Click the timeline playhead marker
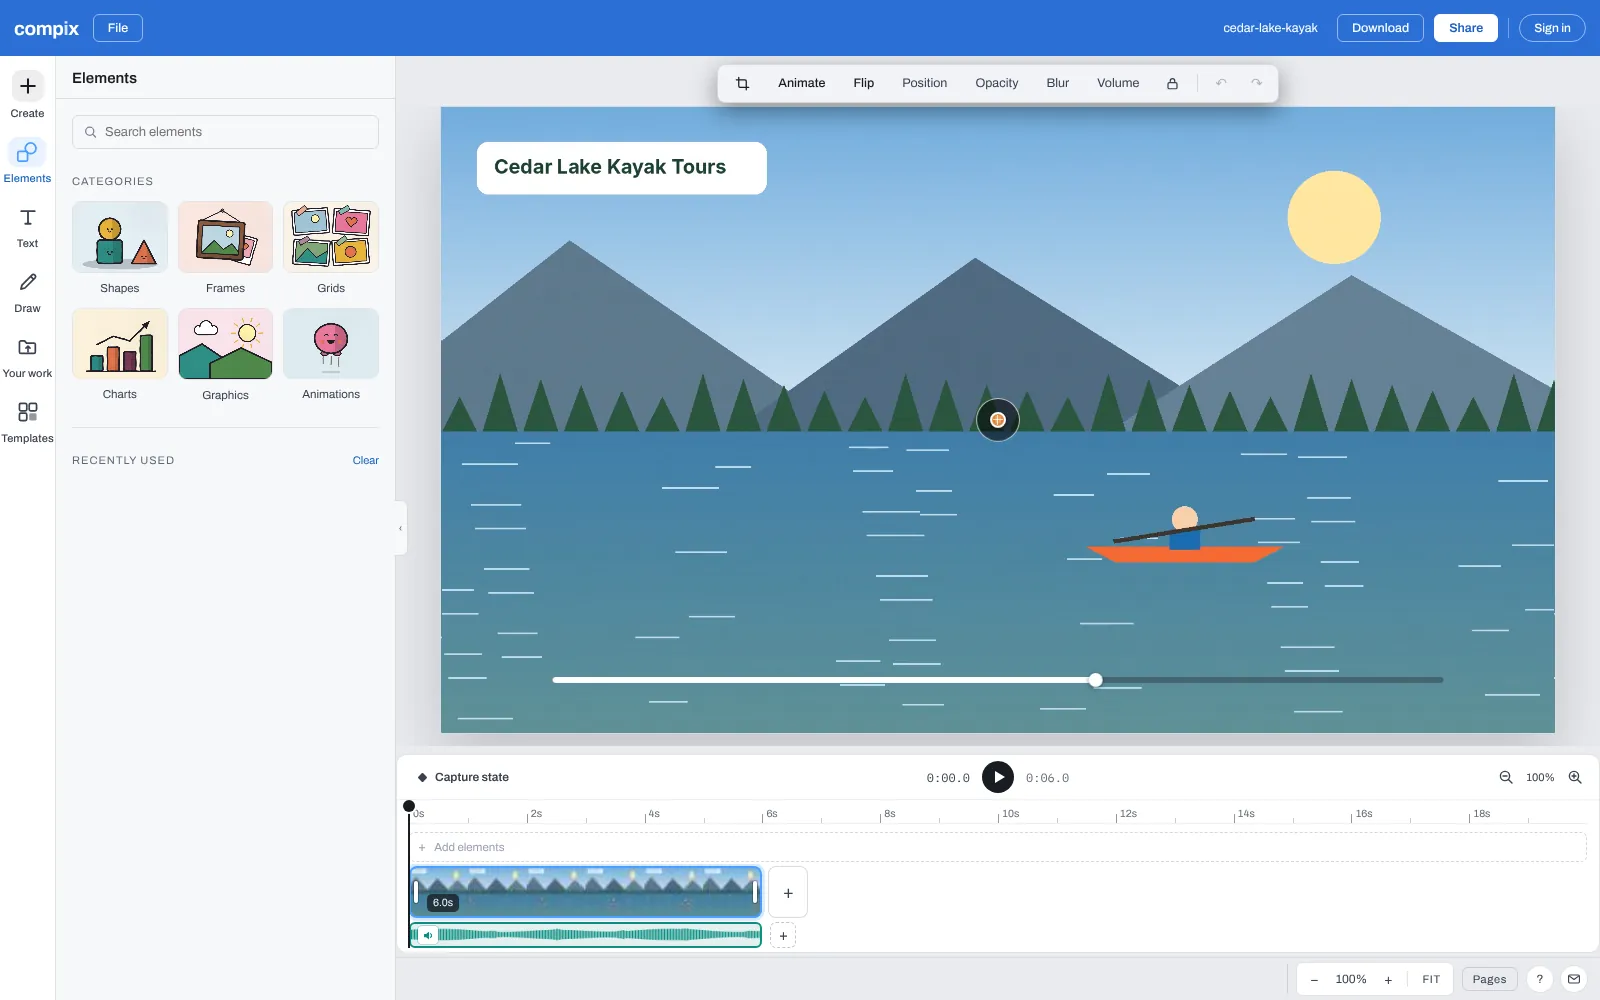 409,806
